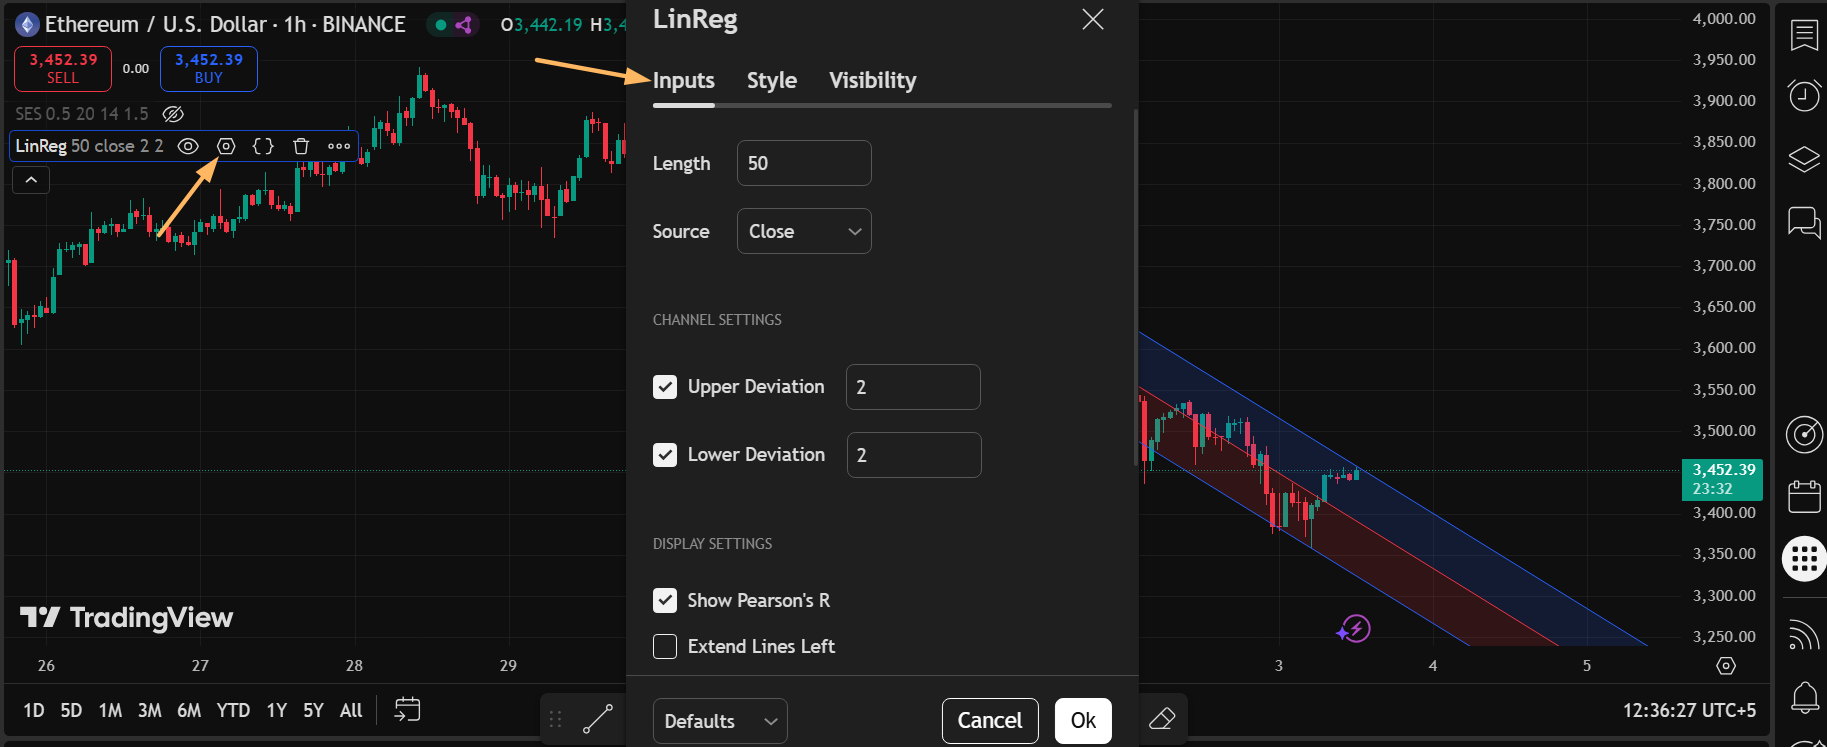
Task: Click Cancel in LinReg dialog
Action: click(x=990, y=721)
